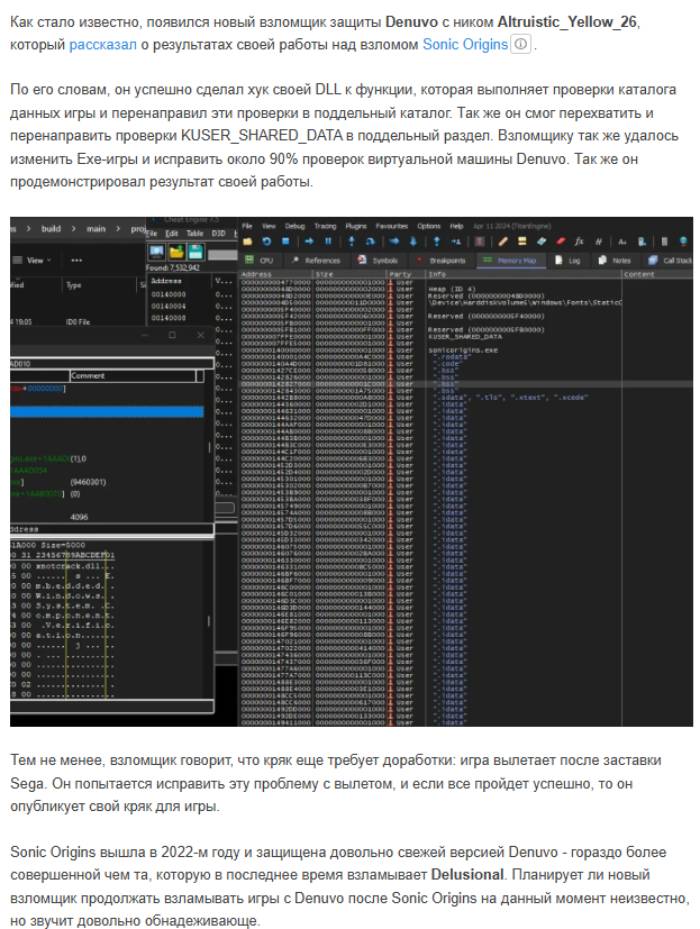Click the Size column header in memory map
Image resolution: width=700 pixels, height=929 pixels.
pos(350,274)
